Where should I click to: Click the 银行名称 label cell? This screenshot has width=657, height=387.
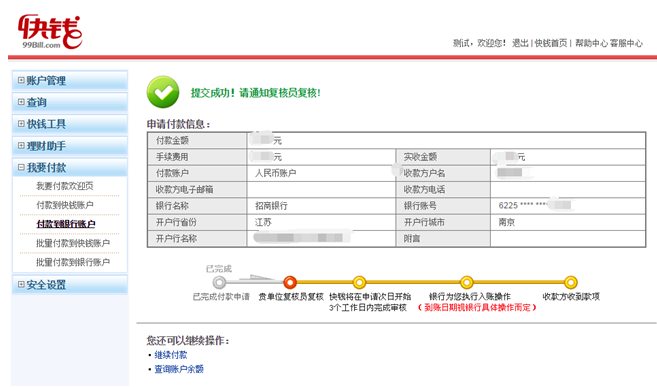tap(197, 206)
